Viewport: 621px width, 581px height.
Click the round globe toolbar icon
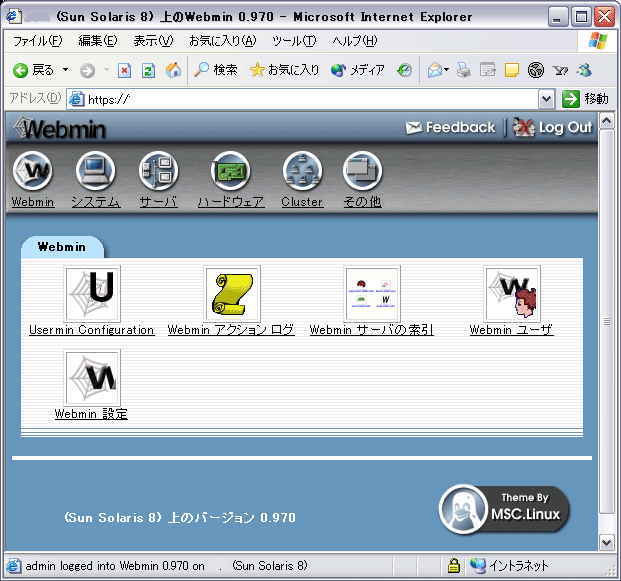tap(536, 70)
